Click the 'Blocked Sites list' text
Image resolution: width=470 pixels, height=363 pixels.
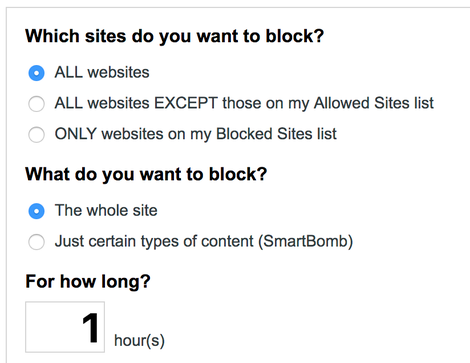(x=276, y=134)
